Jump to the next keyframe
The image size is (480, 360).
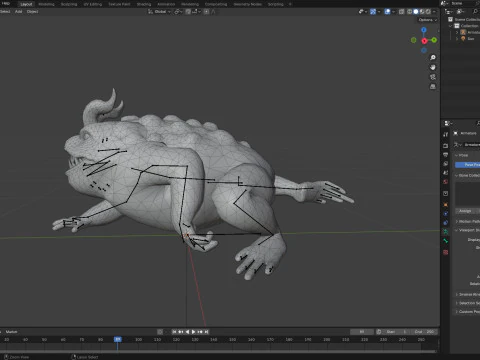pyautogui.click(x=200, y=332)
